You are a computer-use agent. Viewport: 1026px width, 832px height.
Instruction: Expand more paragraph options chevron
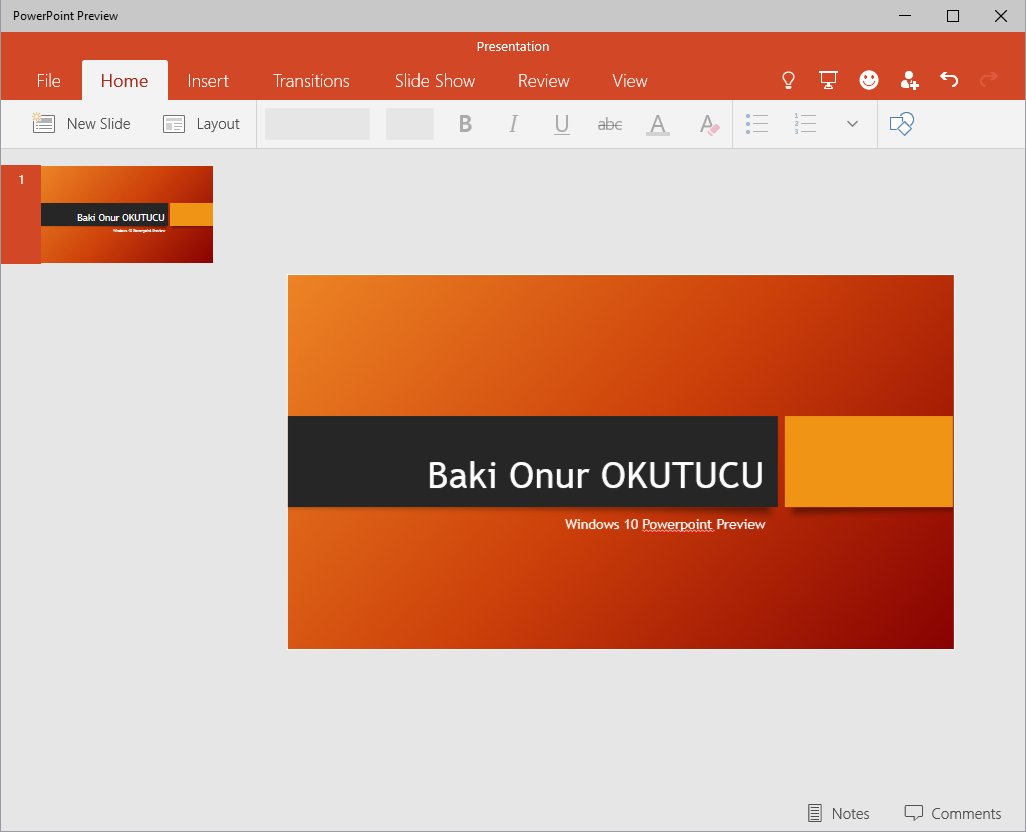coord(852,124)
